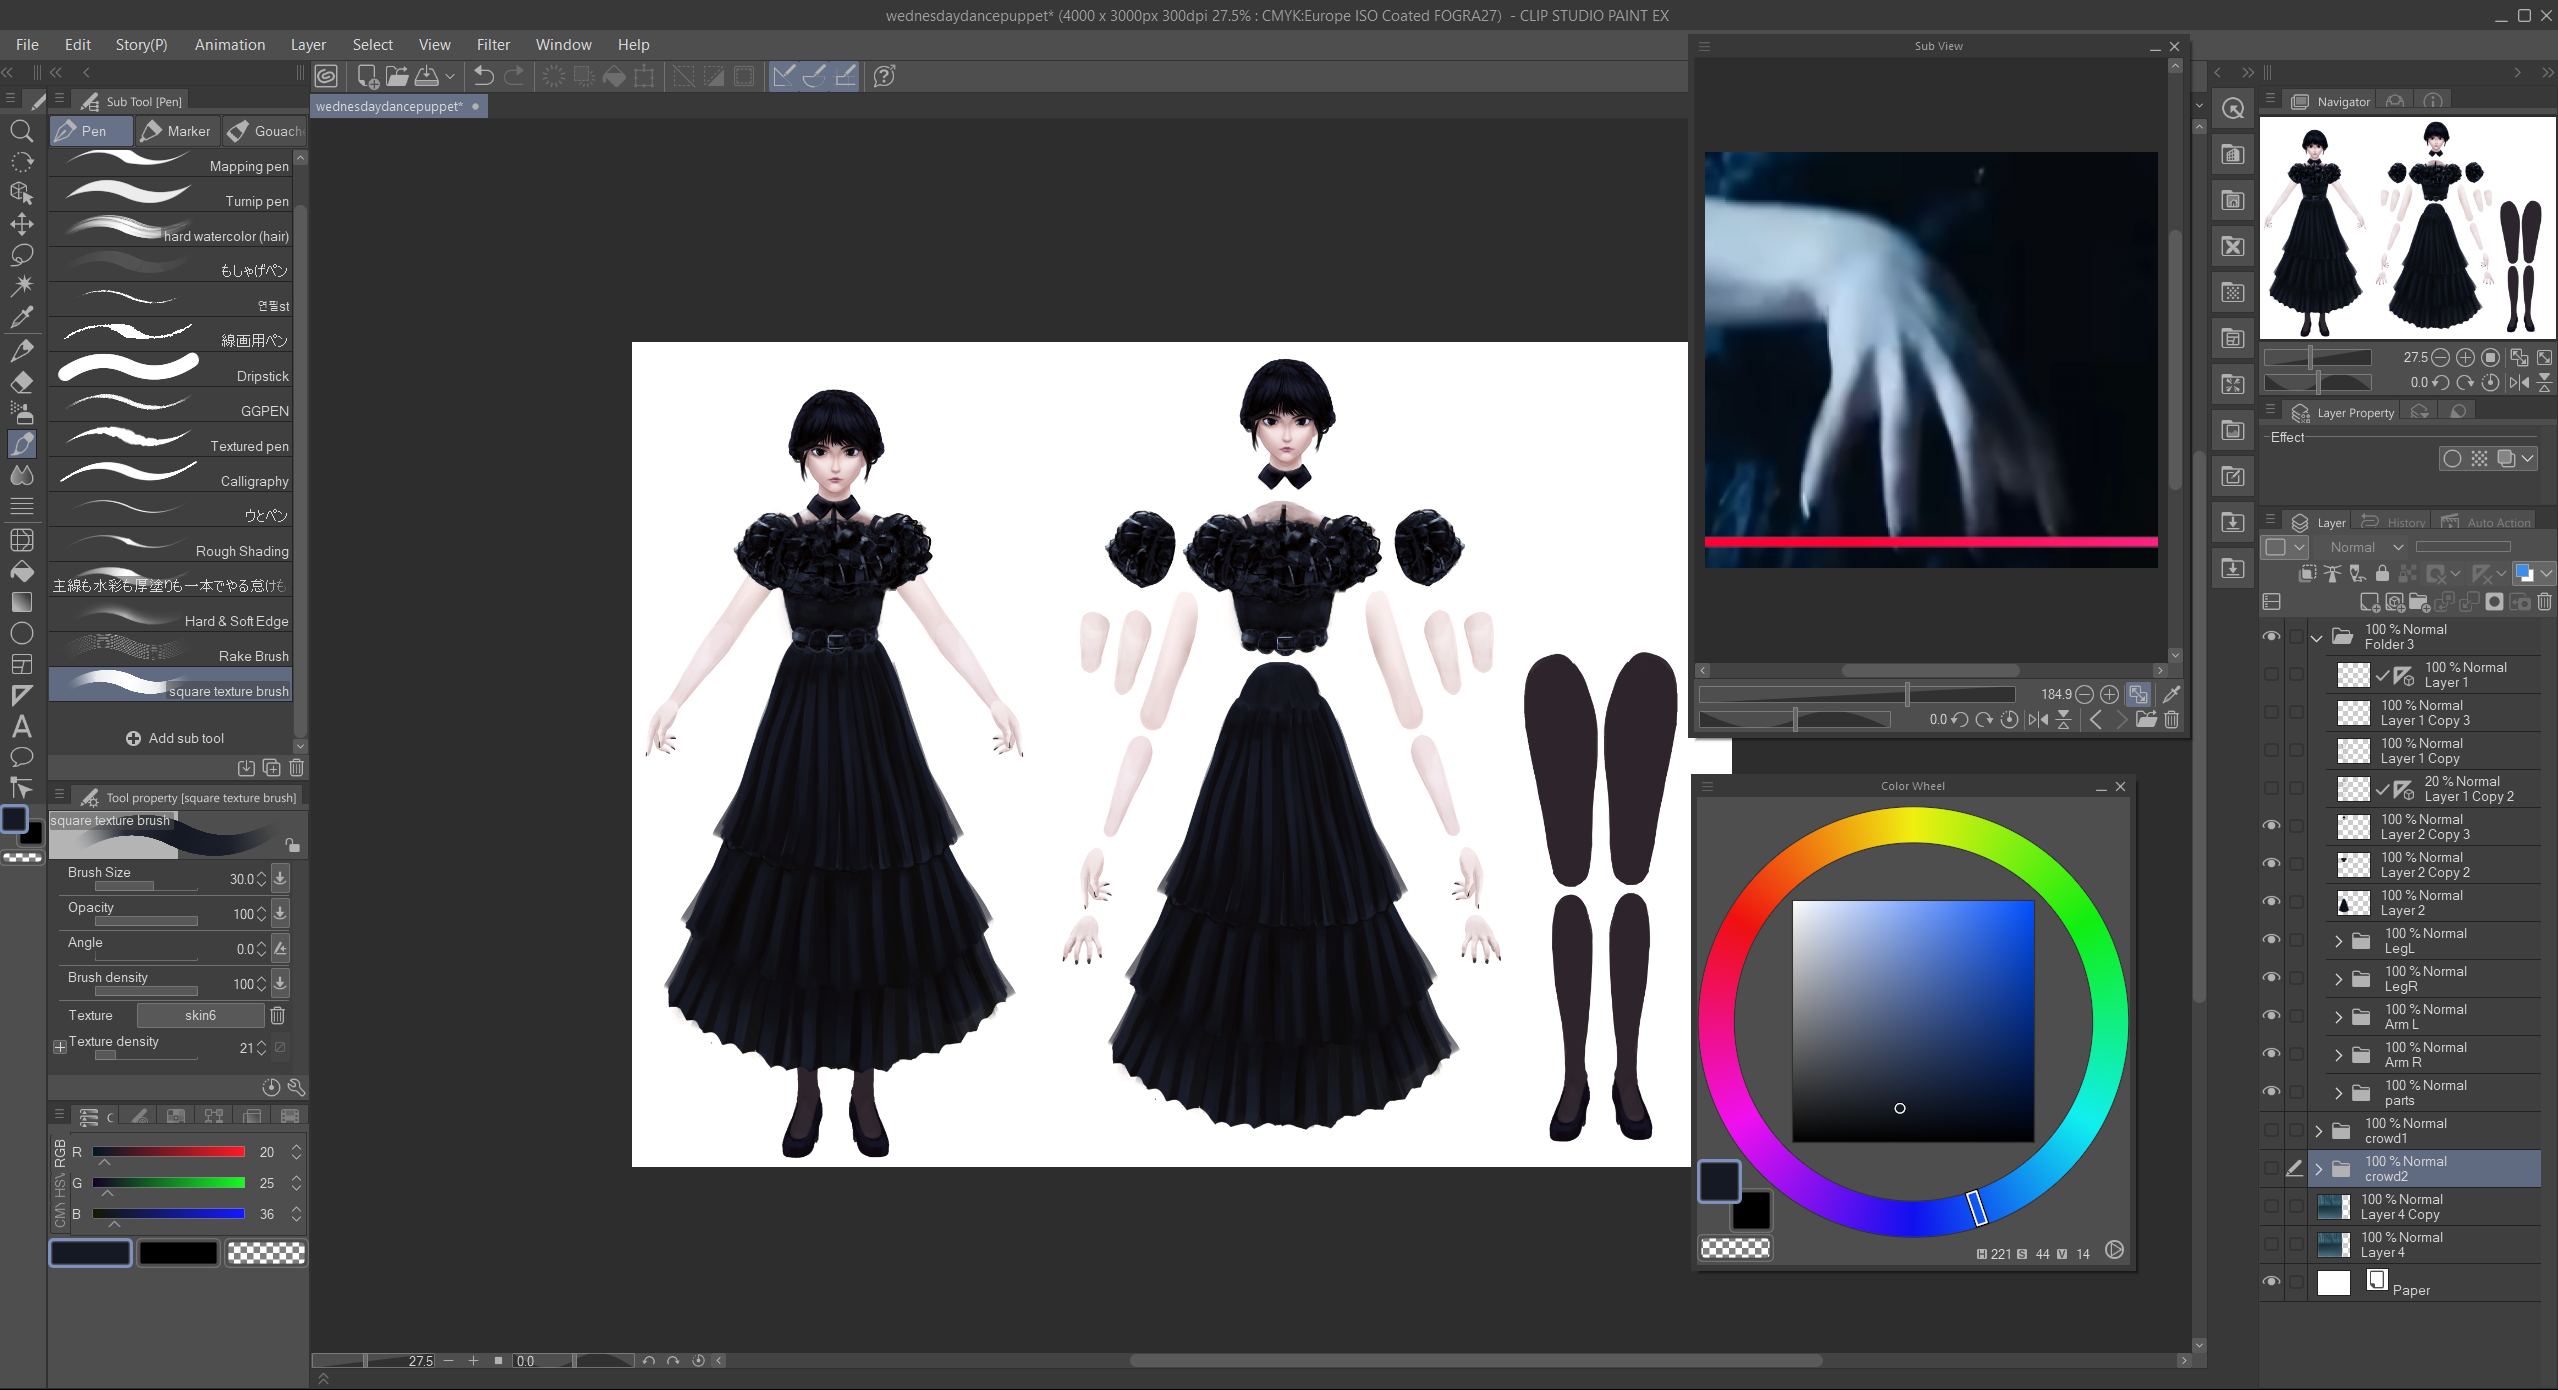
Task: Select the Magnifier zoom tool
Action: coord(22,131)
